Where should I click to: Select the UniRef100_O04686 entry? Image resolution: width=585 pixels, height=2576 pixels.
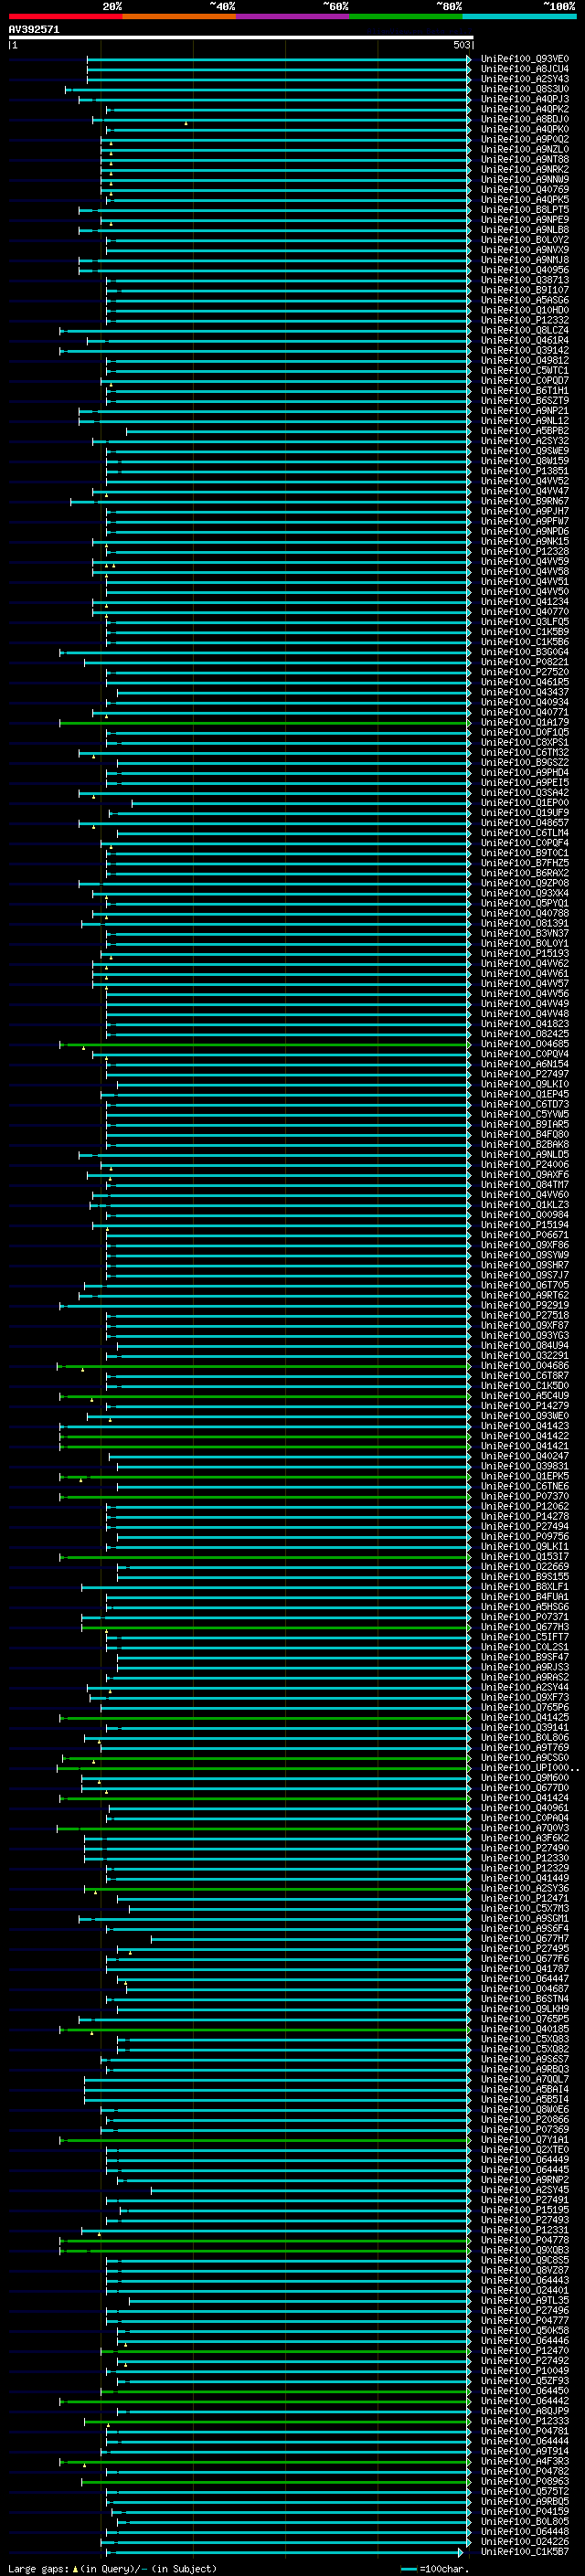pyautogui.click(x=525, y=1365)
